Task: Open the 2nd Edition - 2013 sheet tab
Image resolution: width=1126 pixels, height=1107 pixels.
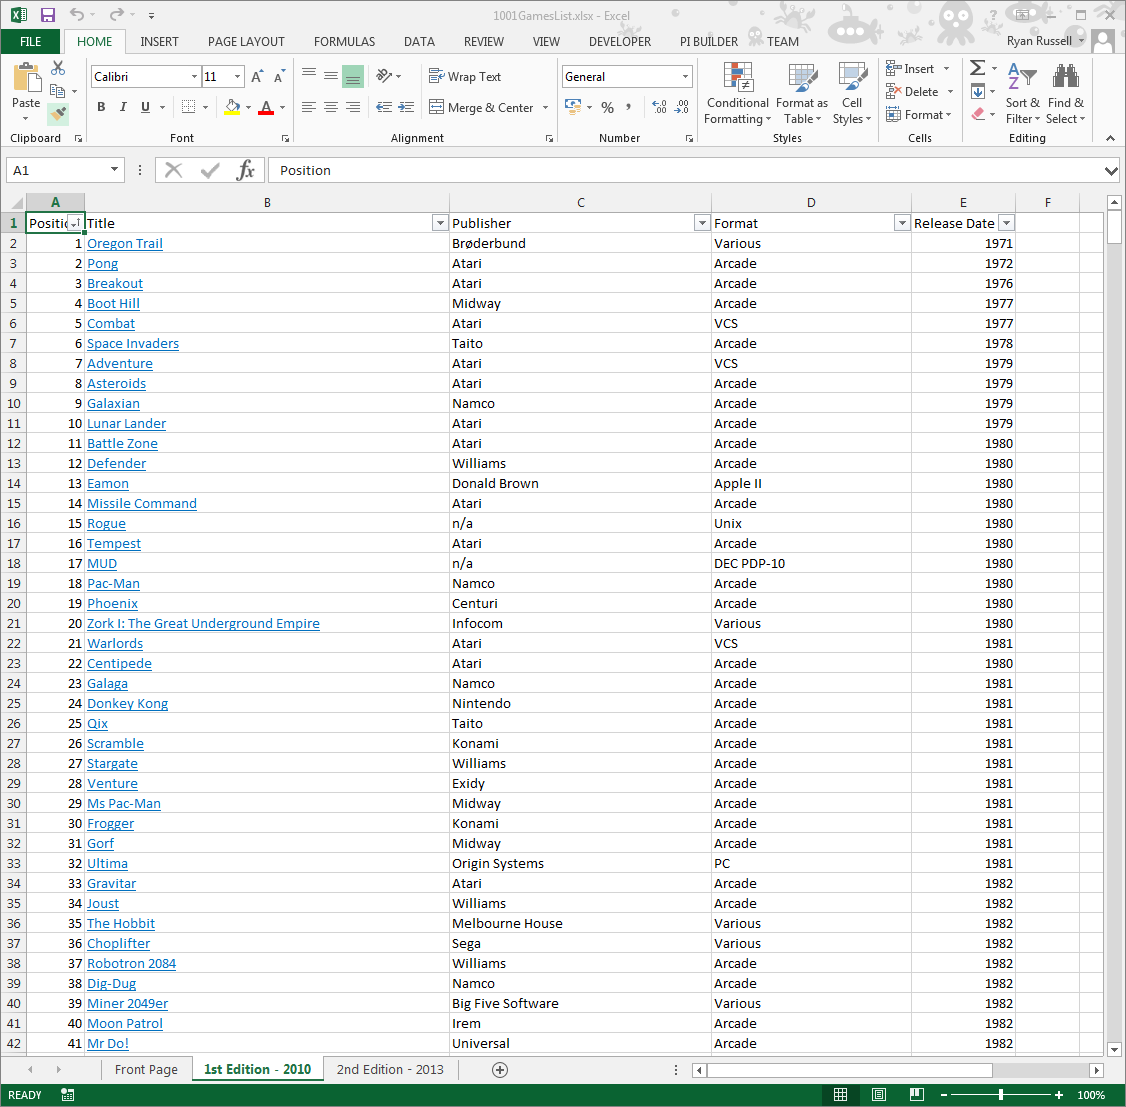Action: tap(390, 1070)
